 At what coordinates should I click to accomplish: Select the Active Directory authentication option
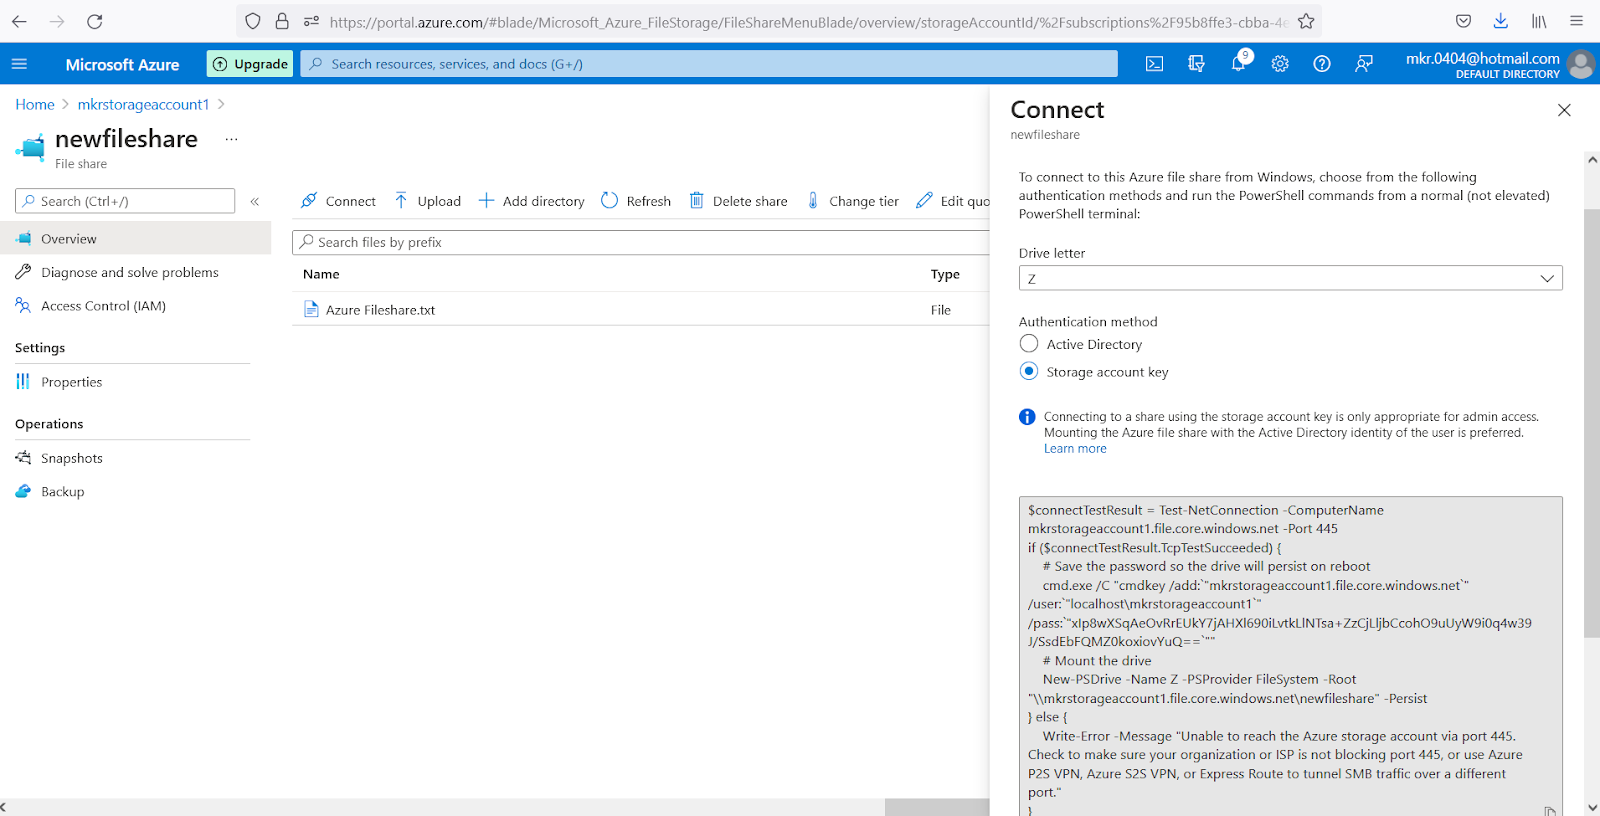(x=1029, y=344)
